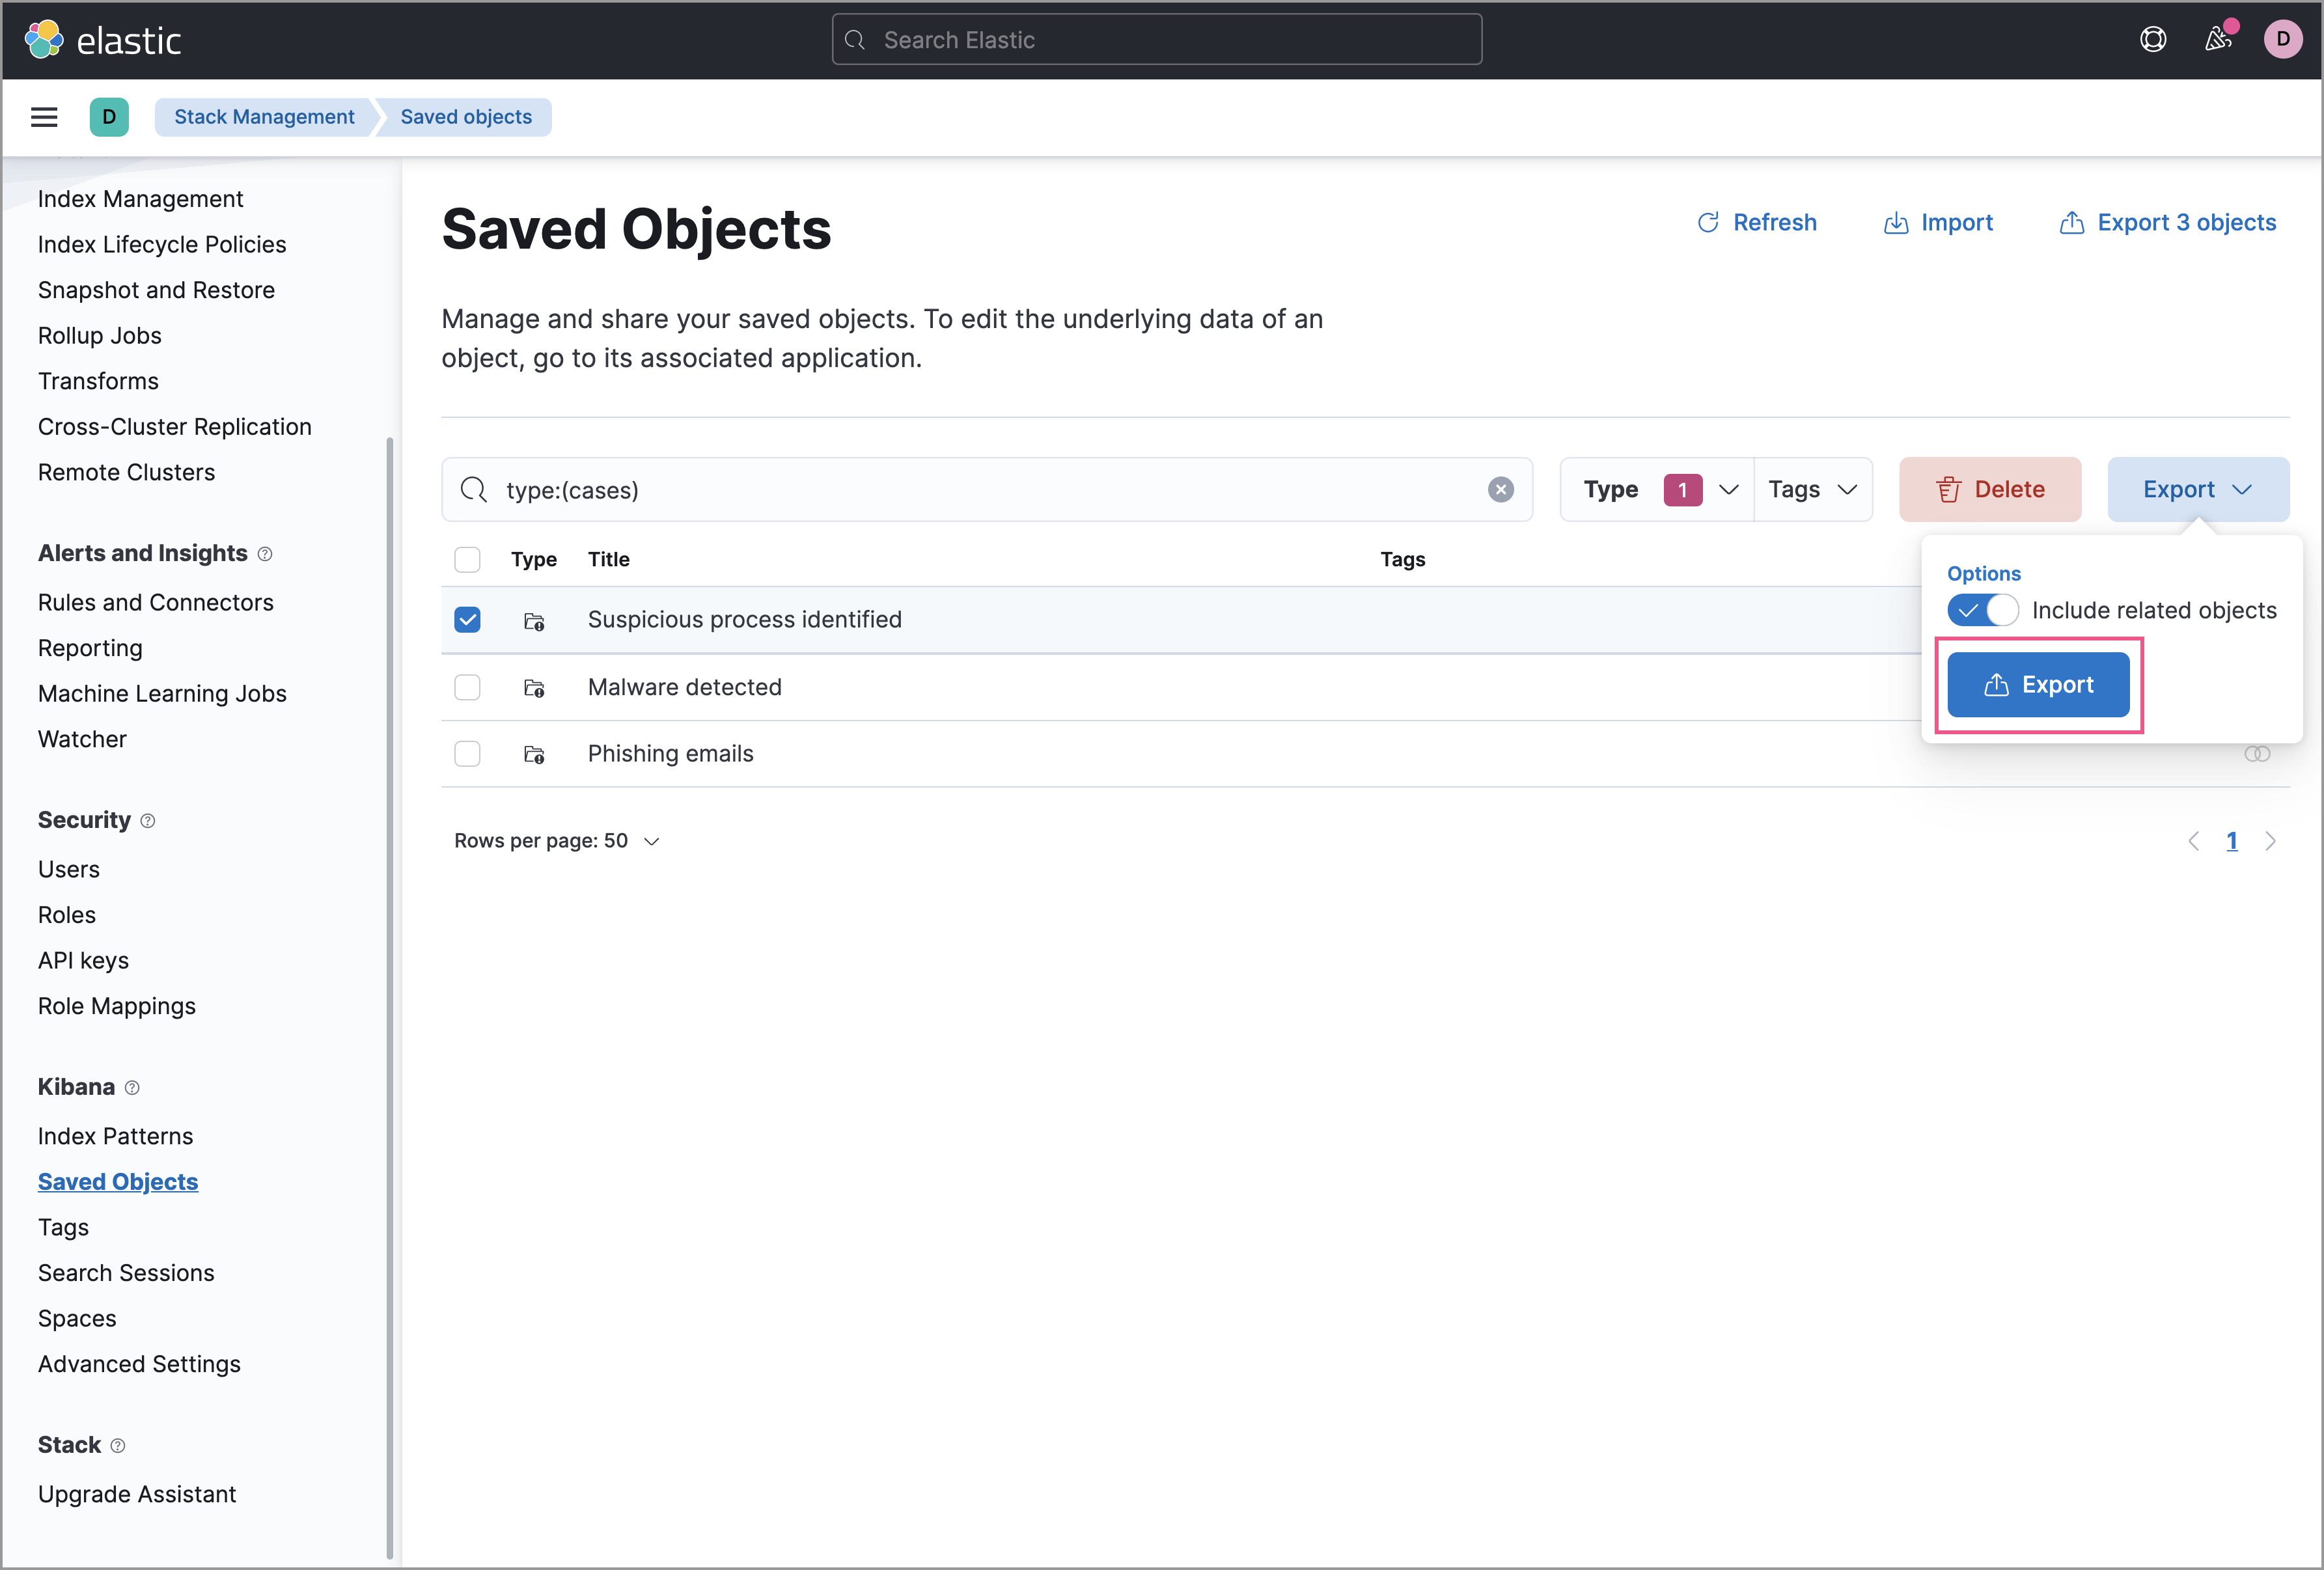Click the Export button in the options popover
2324x1570 pixels.
(x=2038, y=684)
